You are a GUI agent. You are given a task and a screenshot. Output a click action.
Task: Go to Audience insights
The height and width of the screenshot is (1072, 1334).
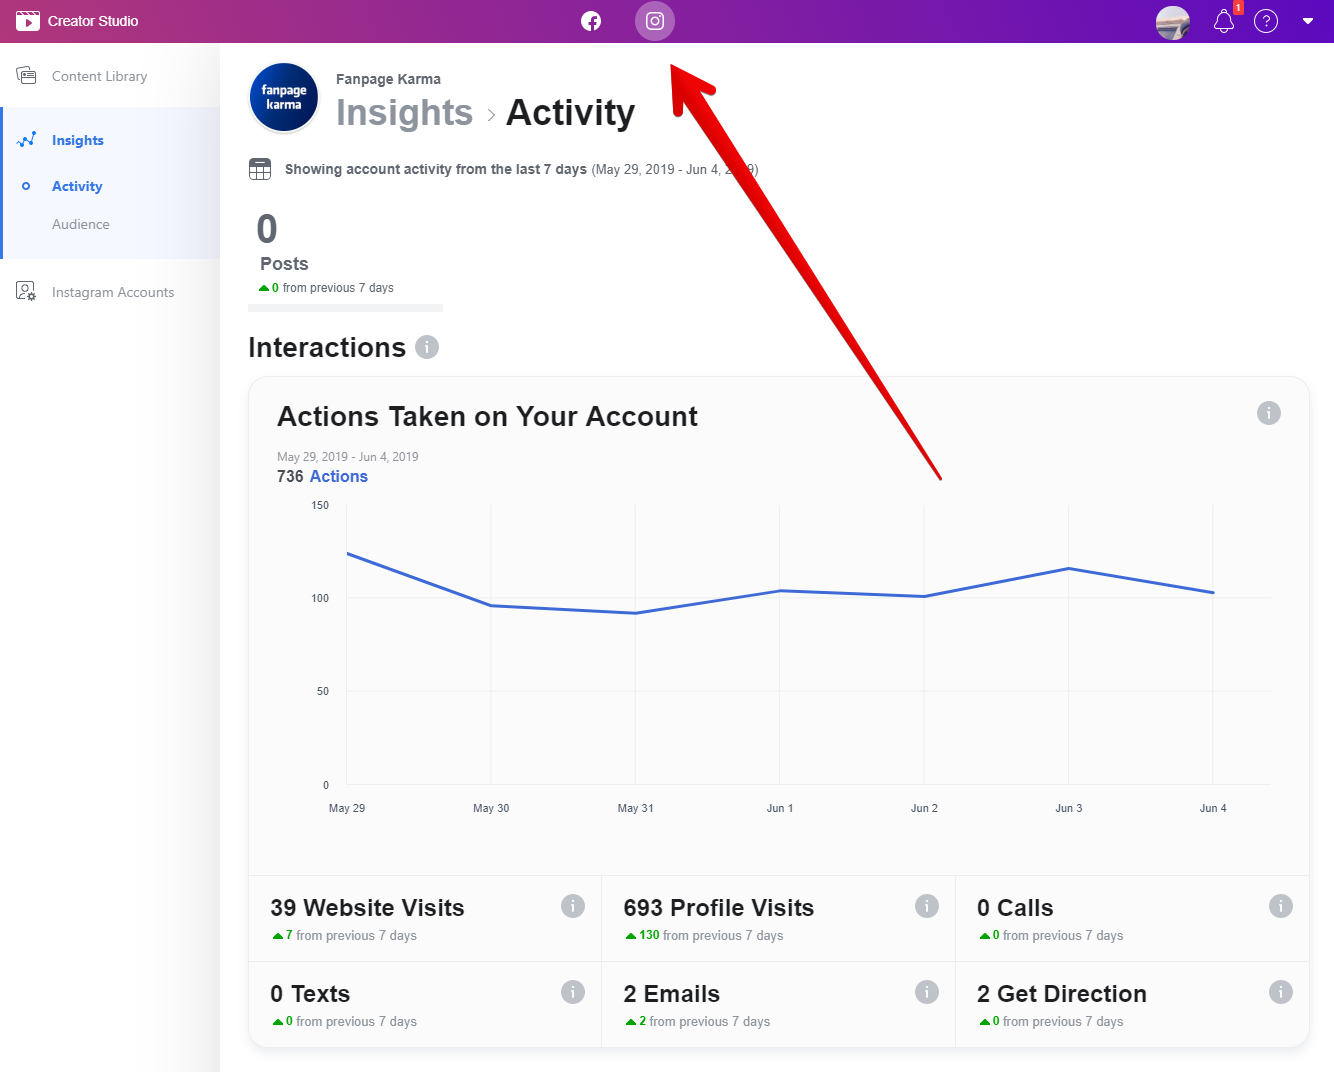point(81,224)
